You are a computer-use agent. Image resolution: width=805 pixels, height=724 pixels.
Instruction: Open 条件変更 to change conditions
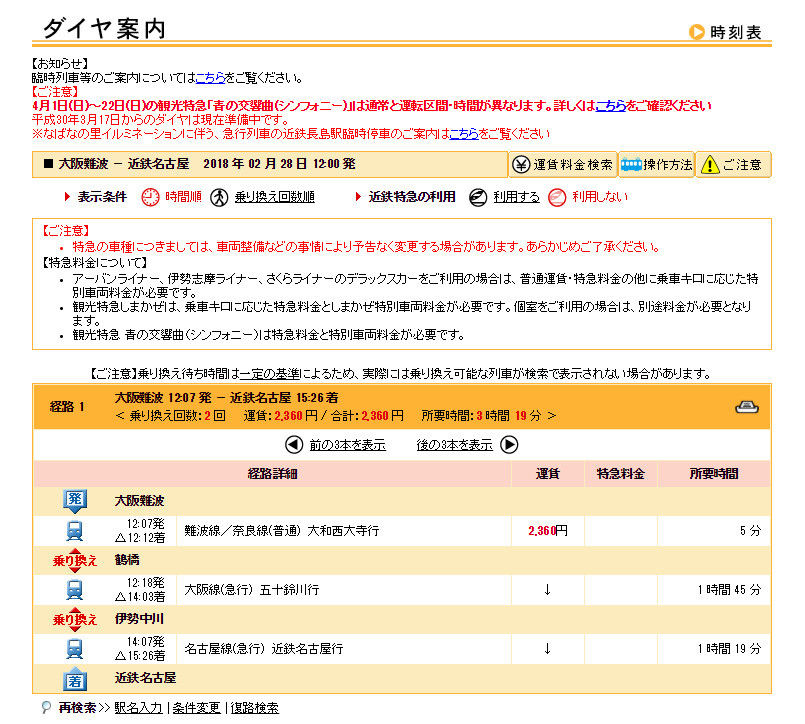[196, 708]
